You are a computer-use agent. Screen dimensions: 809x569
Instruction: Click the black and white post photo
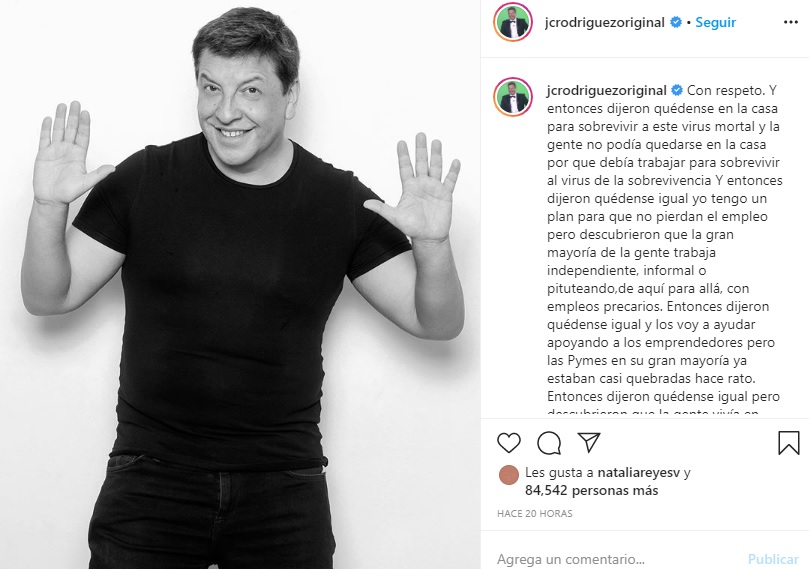pos(240,284)
